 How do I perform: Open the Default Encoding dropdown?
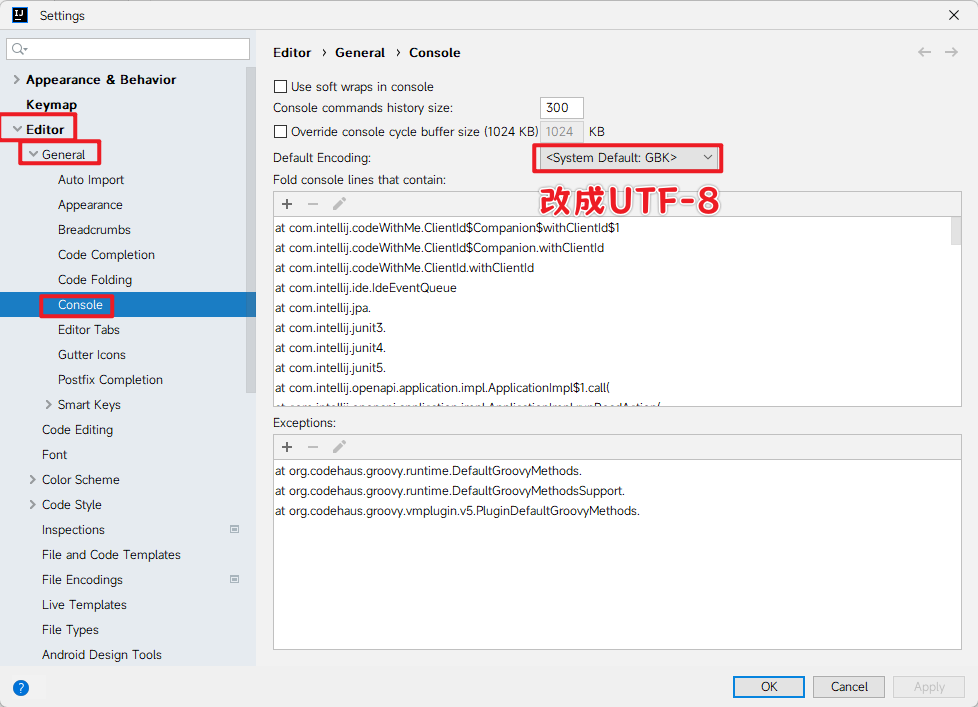point(628,158)
